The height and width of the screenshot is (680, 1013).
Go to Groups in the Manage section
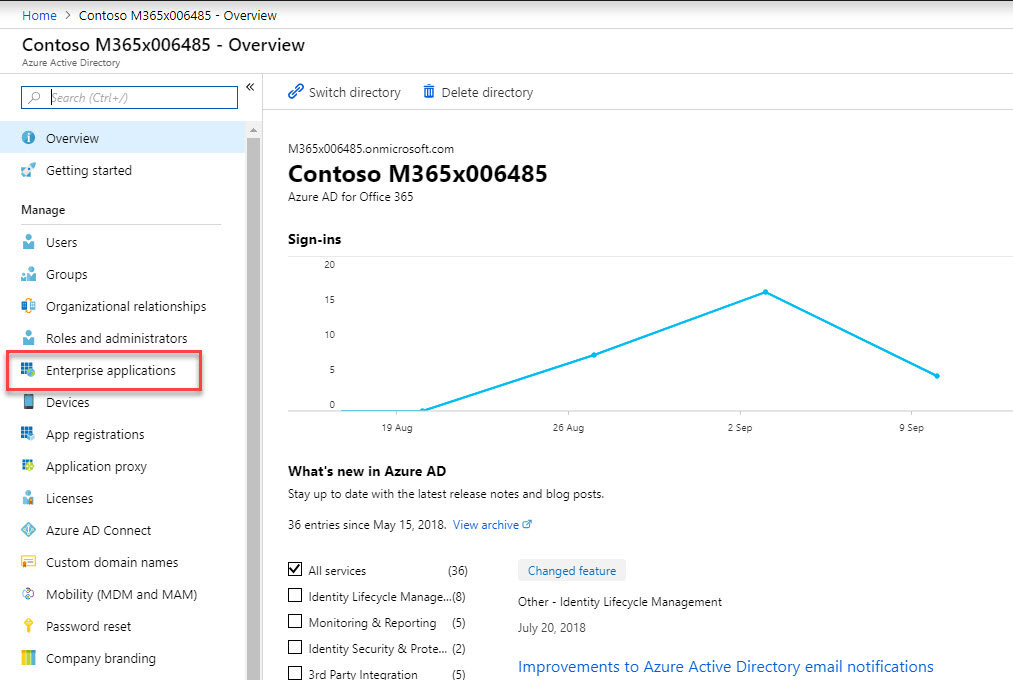pos(123,274)
